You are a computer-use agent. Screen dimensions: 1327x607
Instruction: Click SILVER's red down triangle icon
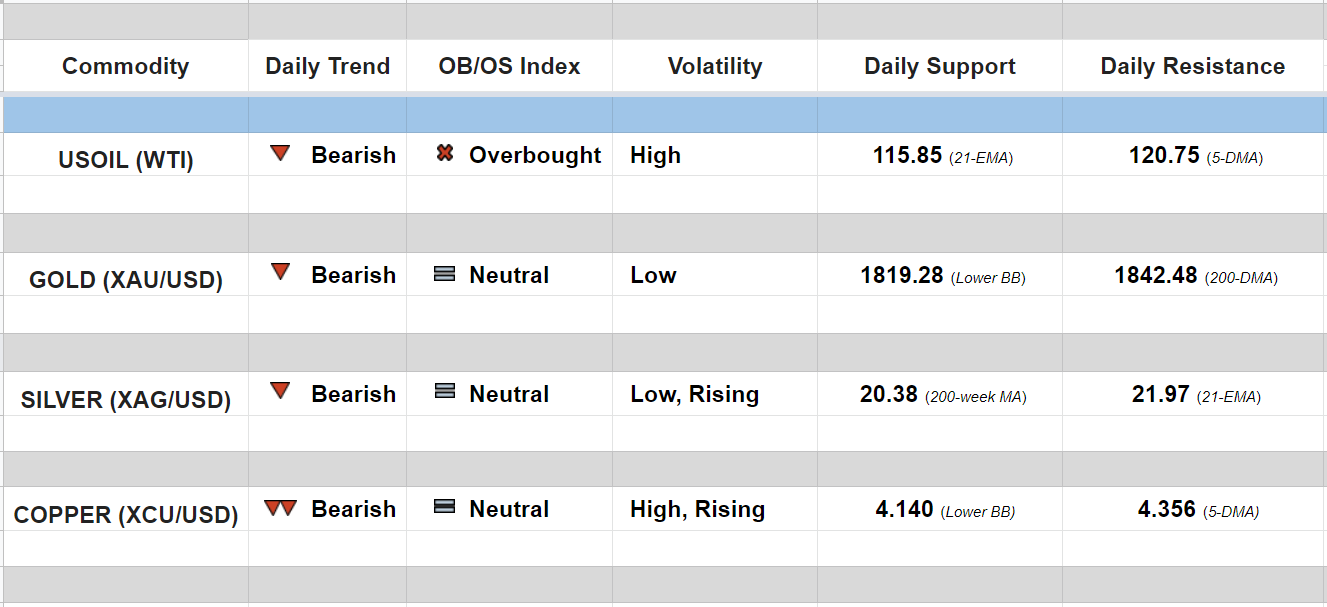coord(280,391)
